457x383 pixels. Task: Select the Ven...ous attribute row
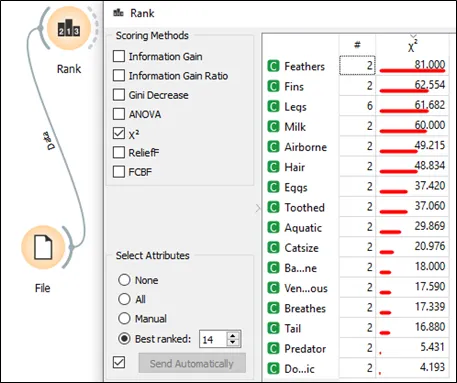356,288
